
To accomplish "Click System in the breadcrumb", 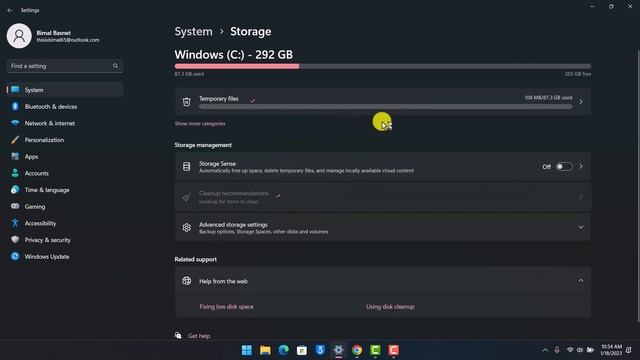I will pyautogui.click(x=193, y=31).
